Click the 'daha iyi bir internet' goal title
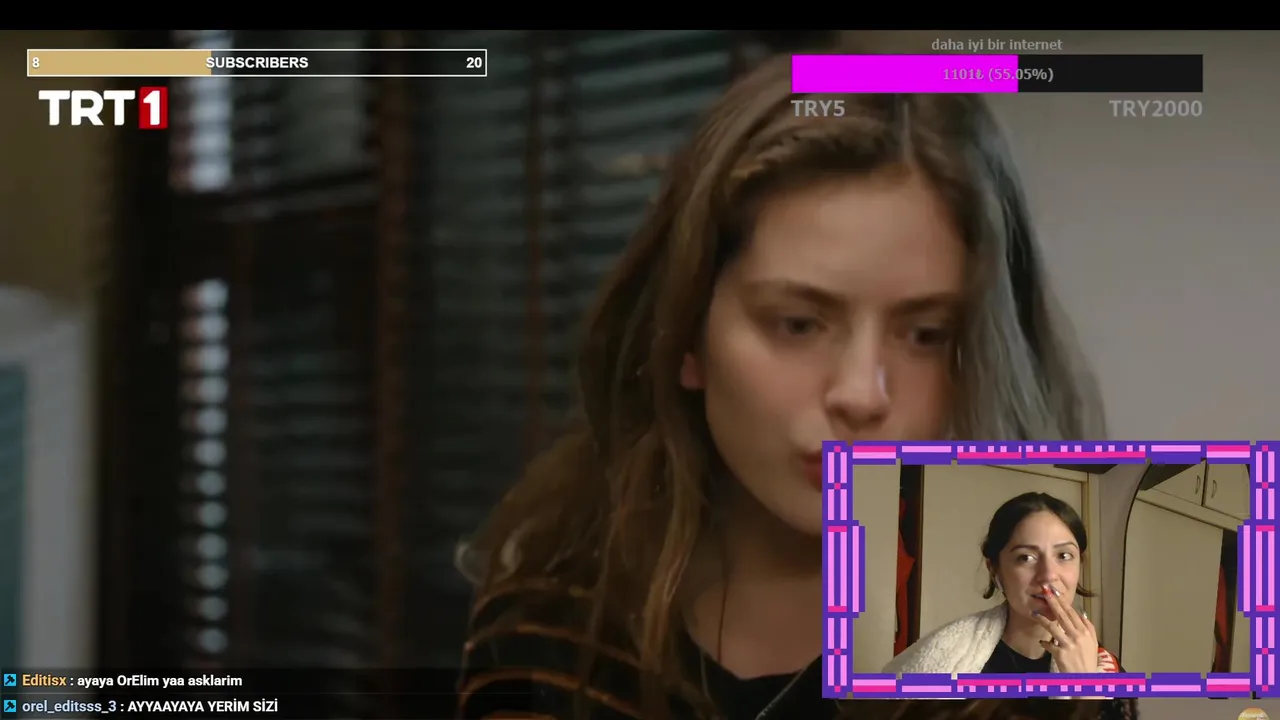 coord(996,44)
